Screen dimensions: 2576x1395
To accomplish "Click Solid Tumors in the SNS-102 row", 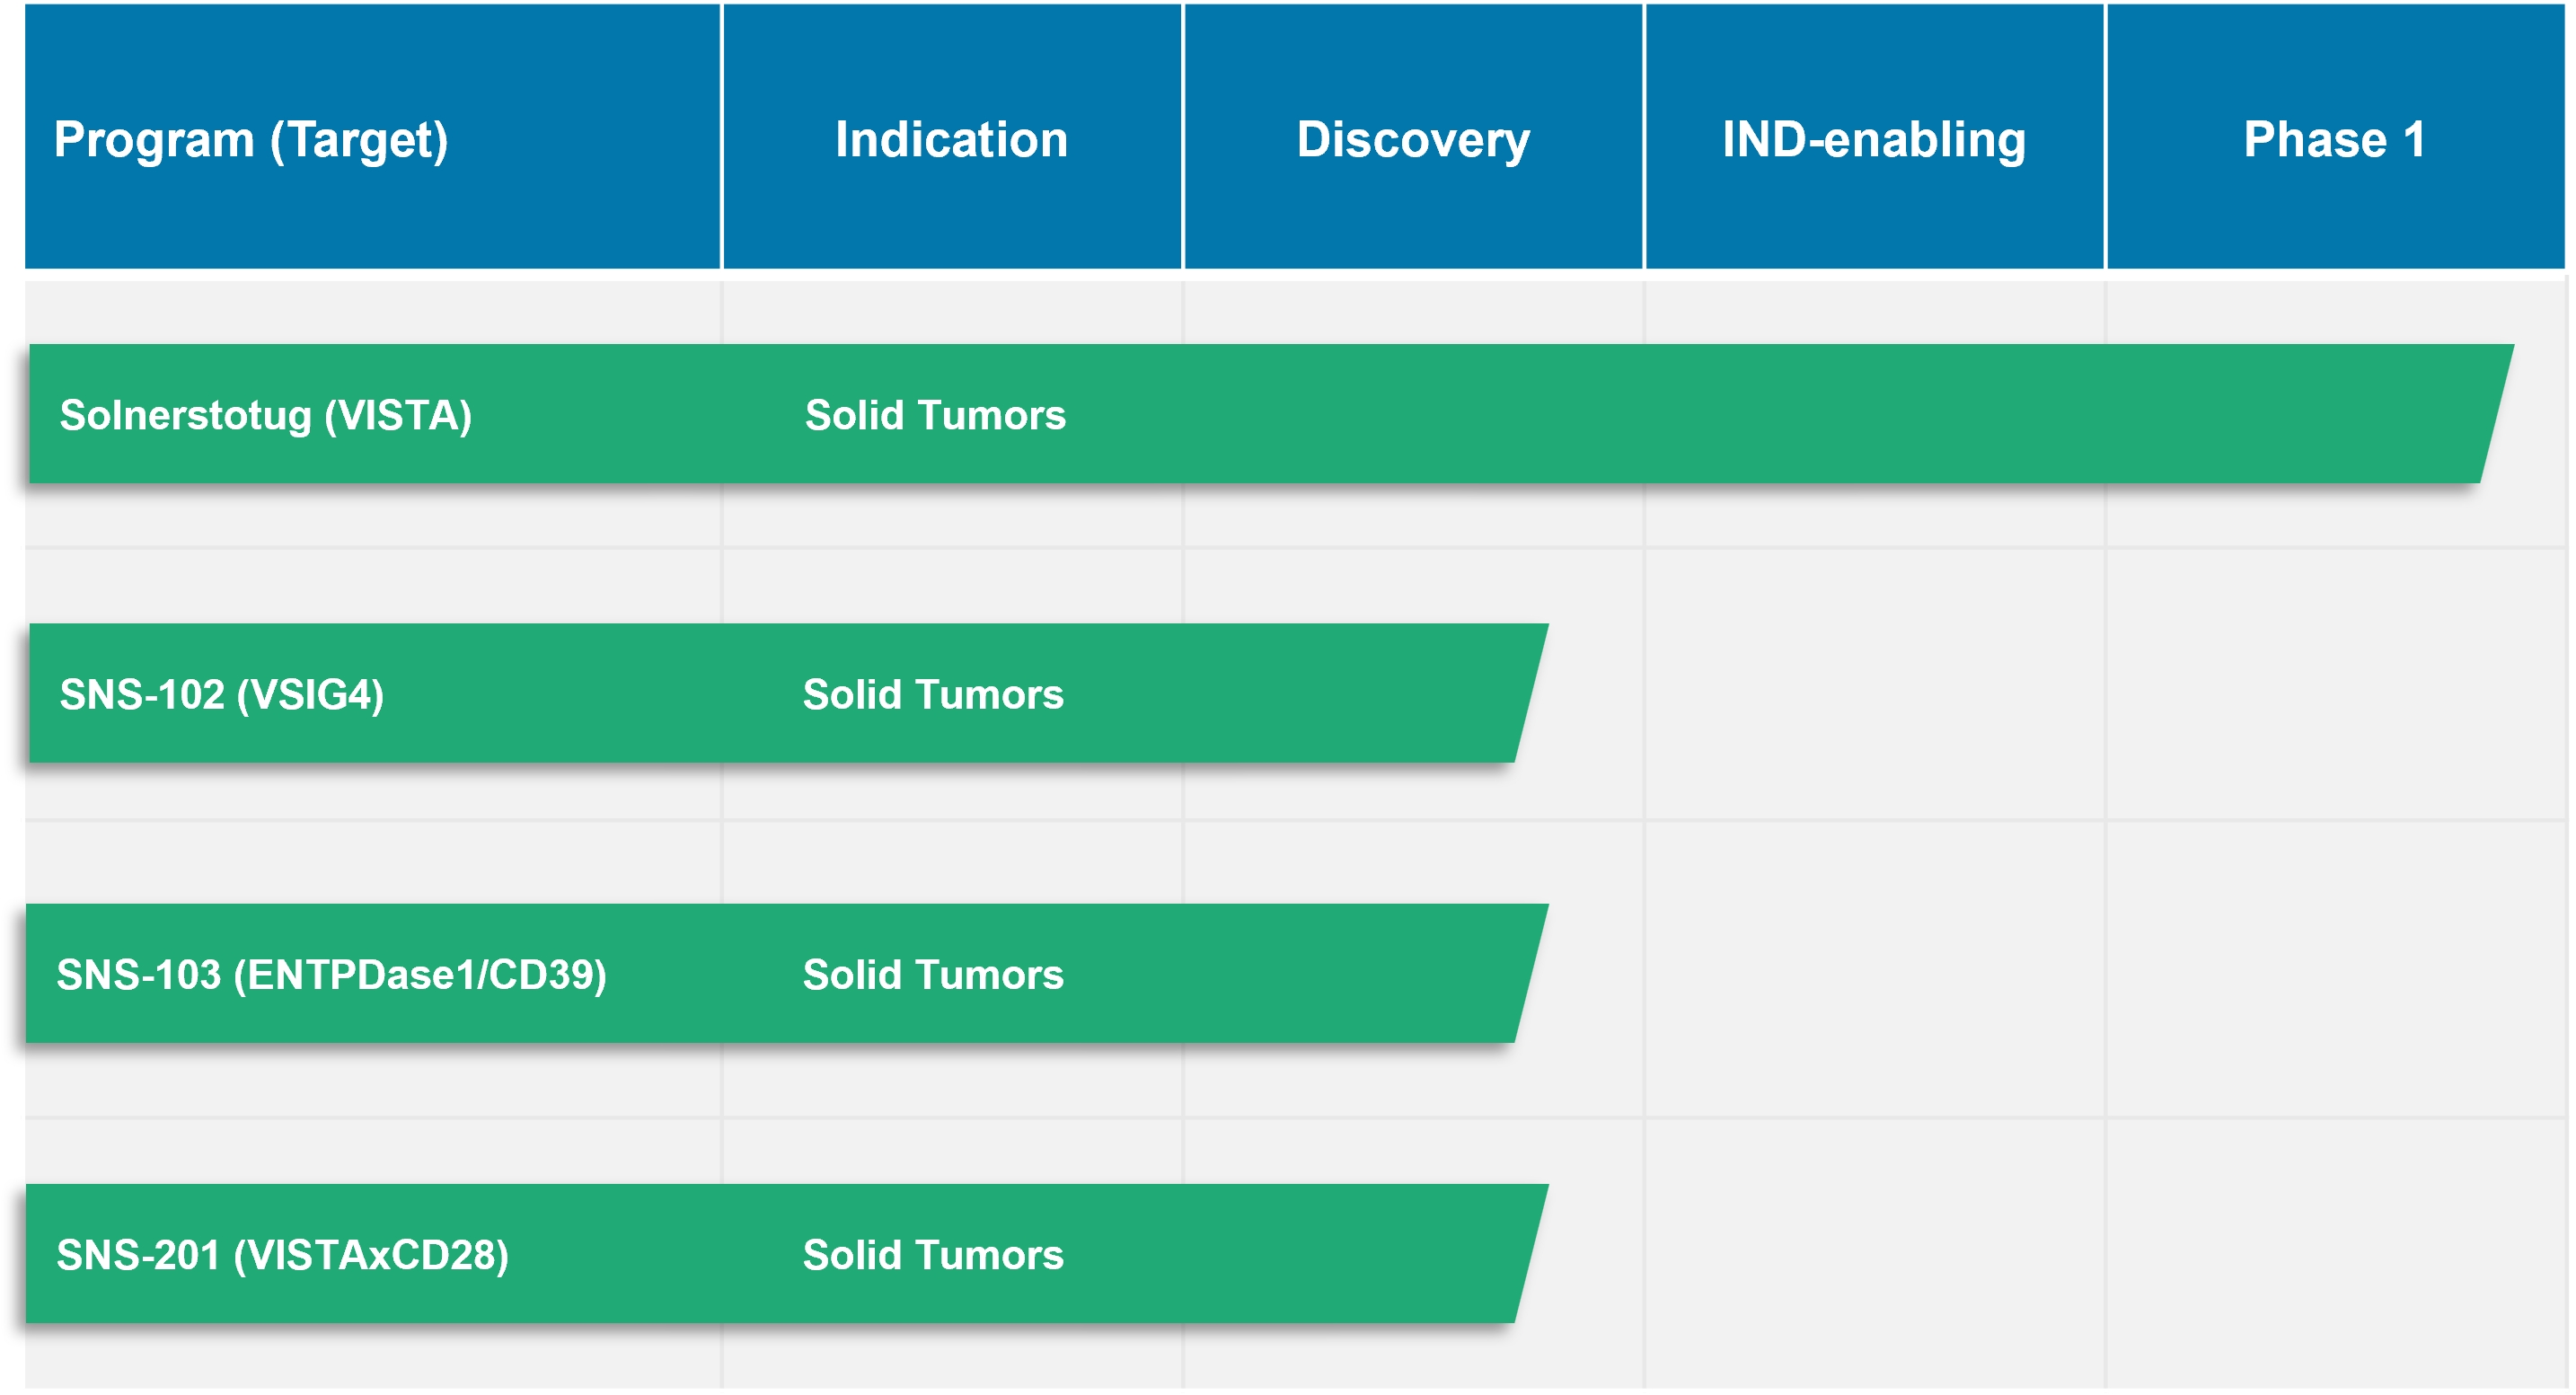I will click(933, 695).
